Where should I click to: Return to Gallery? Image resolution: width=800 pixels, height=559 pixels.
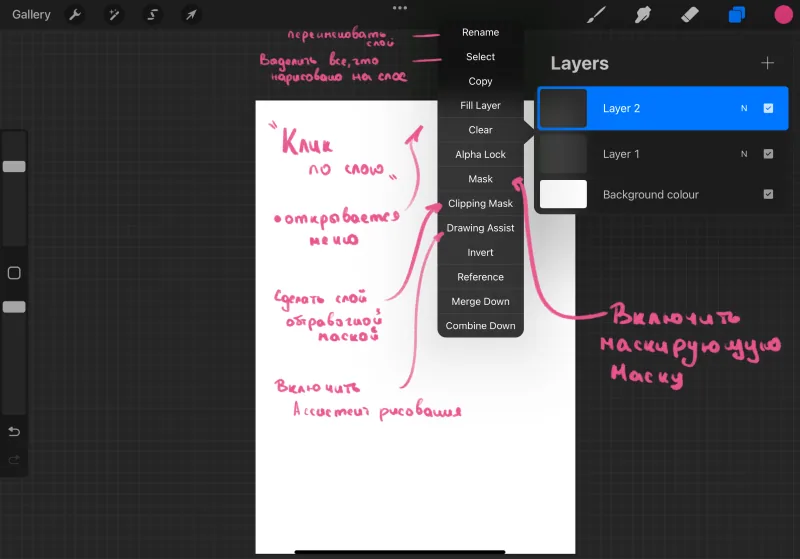[x=31, y=14]
